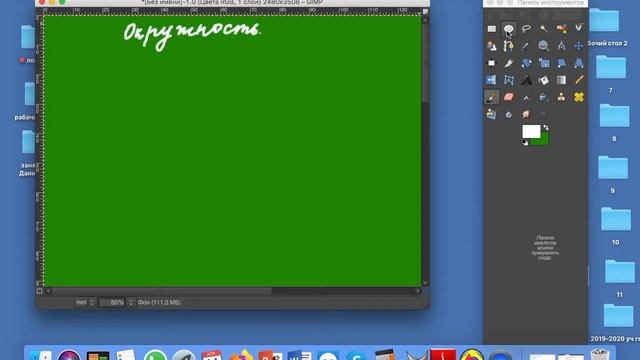The width and height of the screenshot is (640, 360).
Task: Select the Alignment tool
Action: 491,63
